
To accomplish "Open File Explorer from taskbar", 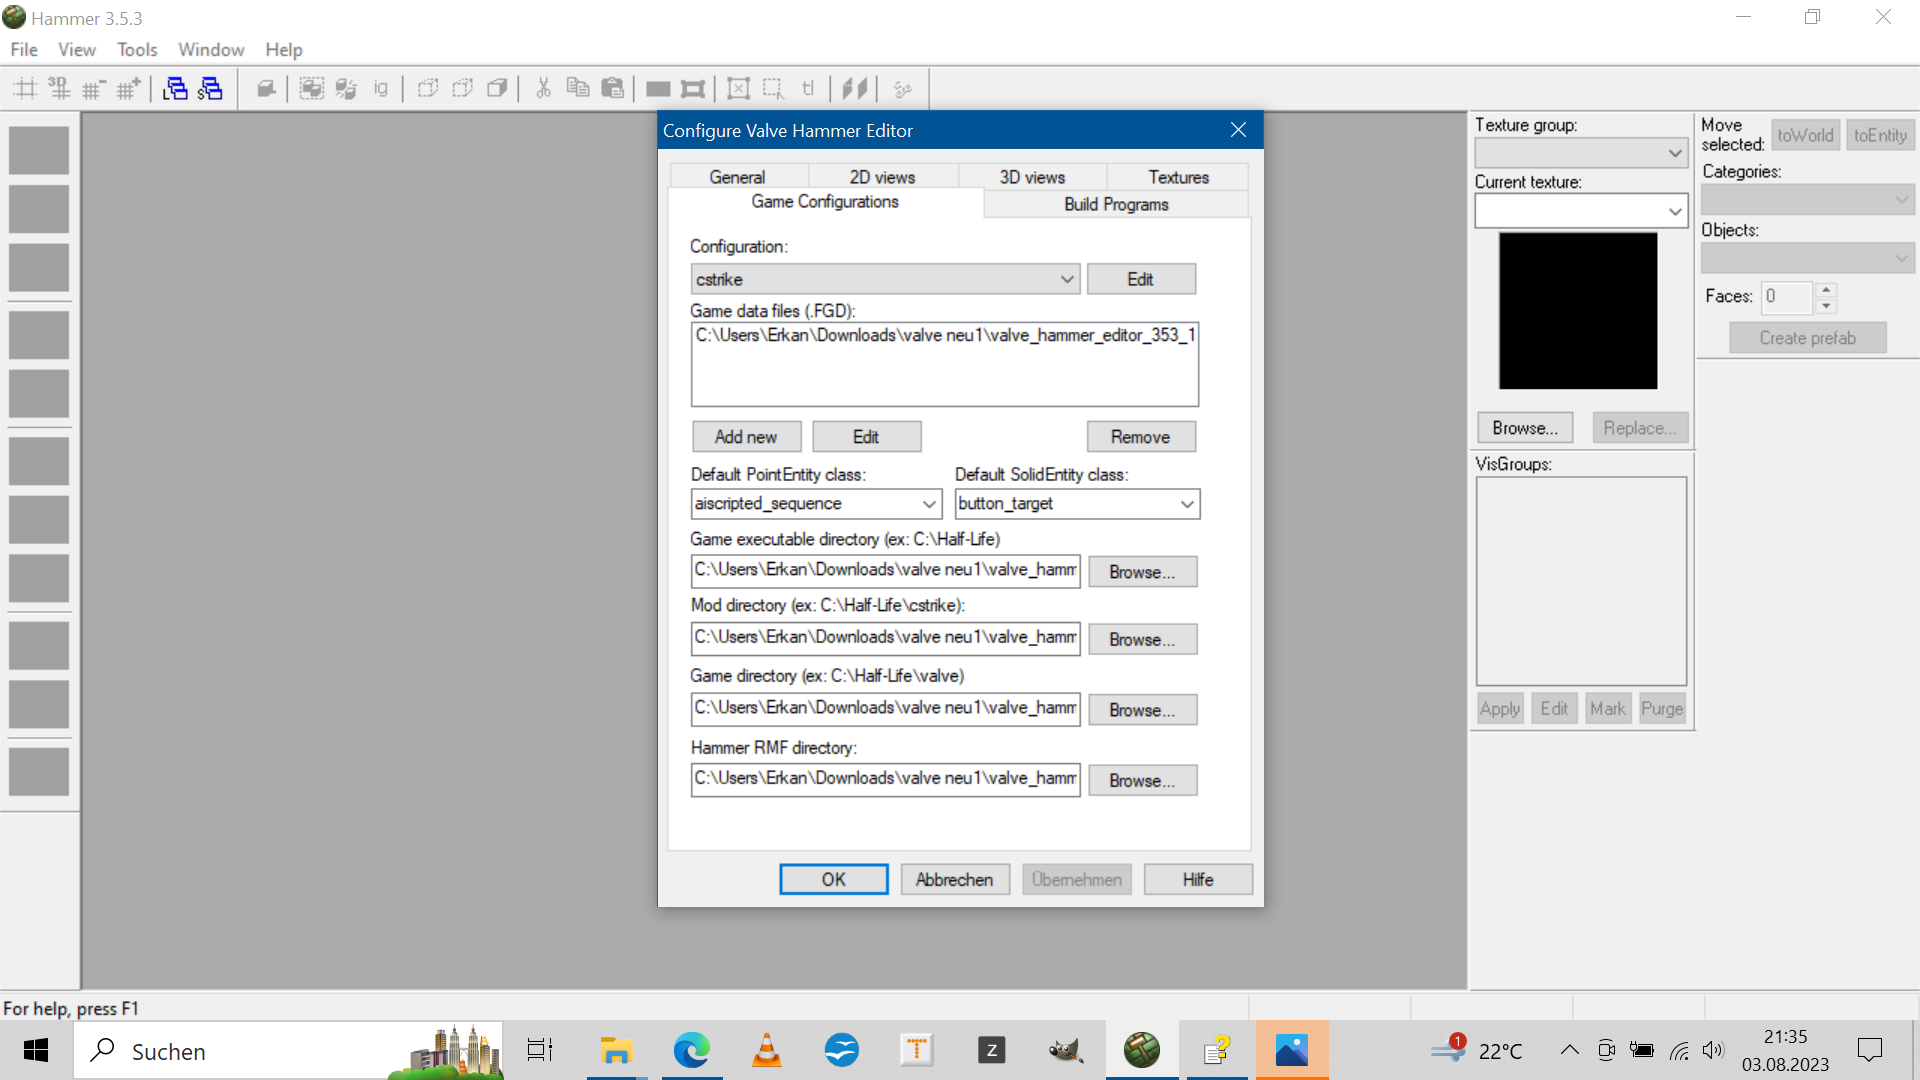I will point(616,1050).
